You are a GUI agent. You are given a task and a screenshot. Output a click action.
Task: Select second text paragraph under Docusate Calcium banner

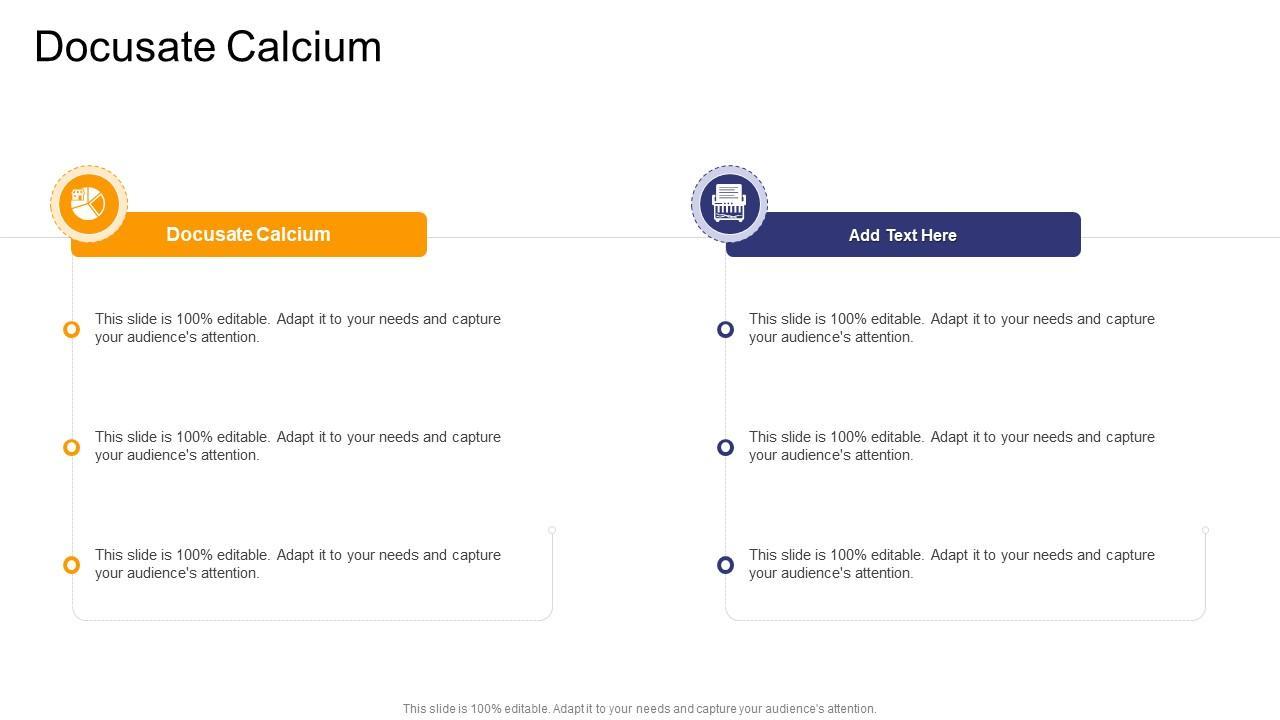coord(298,446)
